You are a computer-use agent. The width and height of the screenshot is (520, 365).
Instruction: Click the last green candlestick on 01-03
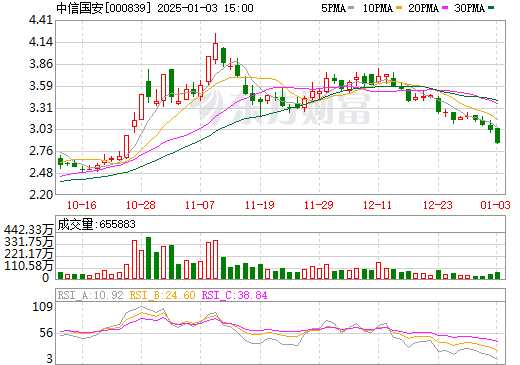498,136
